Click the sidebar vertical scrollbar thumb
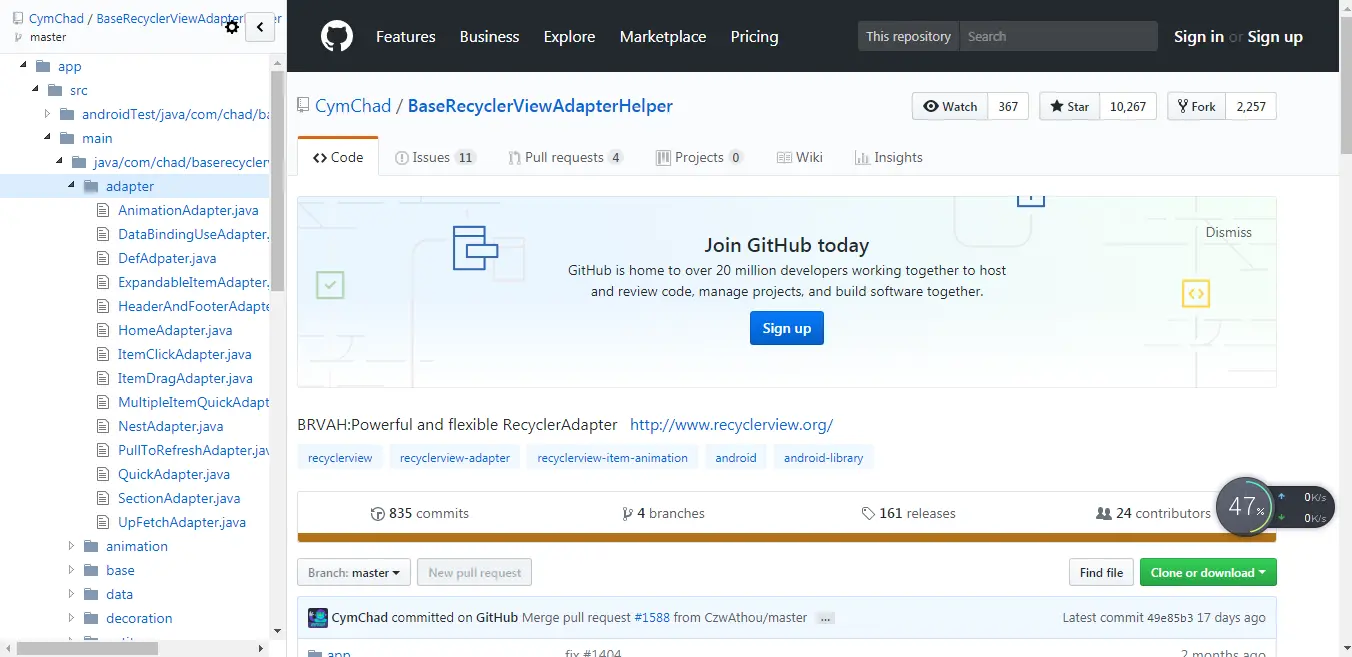The height and width of the screenshot is (657, 1352). click(278, 180)
